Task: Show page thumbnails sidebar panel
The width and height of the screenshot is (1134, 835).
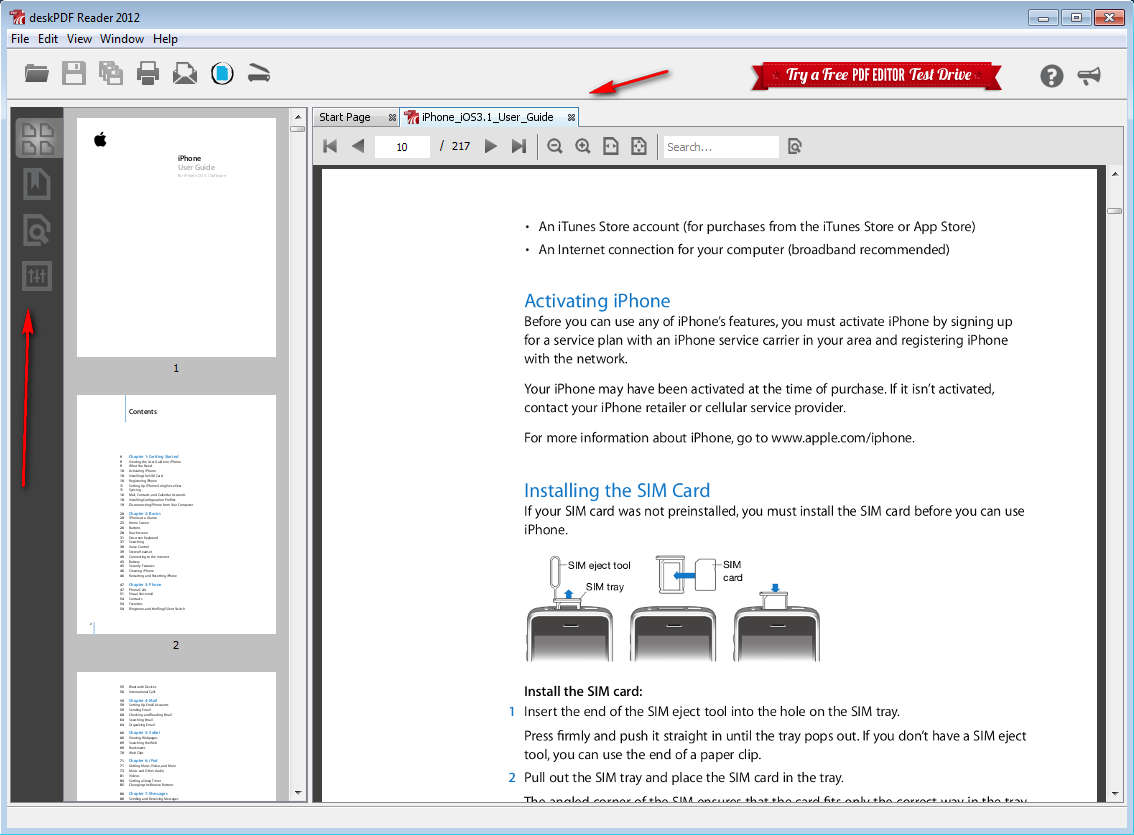Action: (x=38, y=138)
